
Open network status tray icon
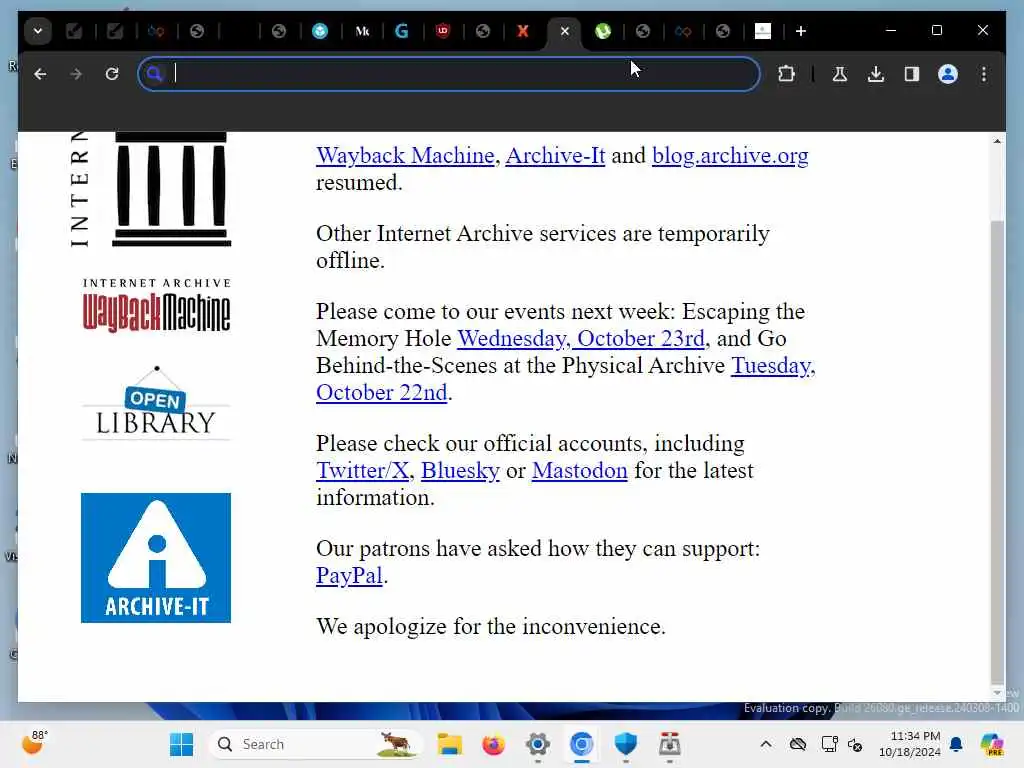(829, 744)
